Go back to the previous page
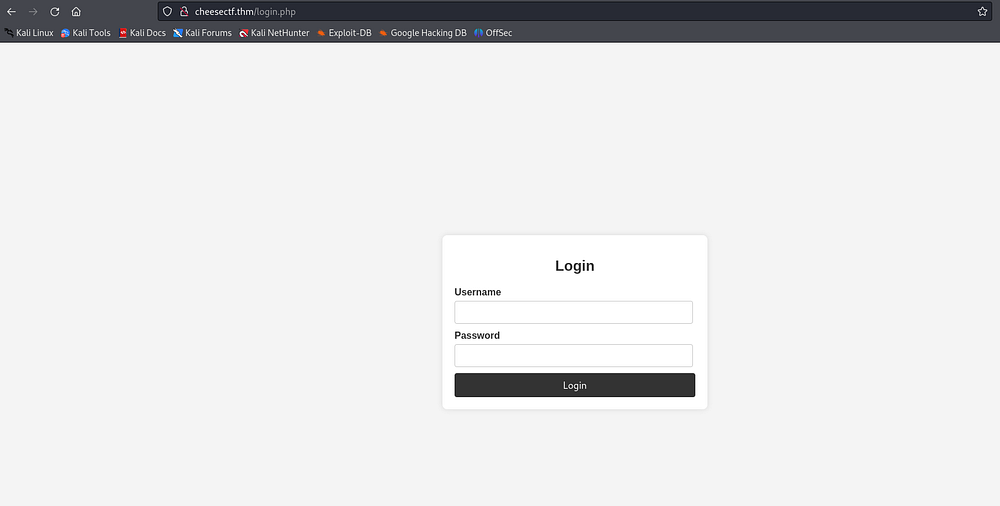Image resolution: width=1000 pixels, height=506 pixels. coord(11,11)
